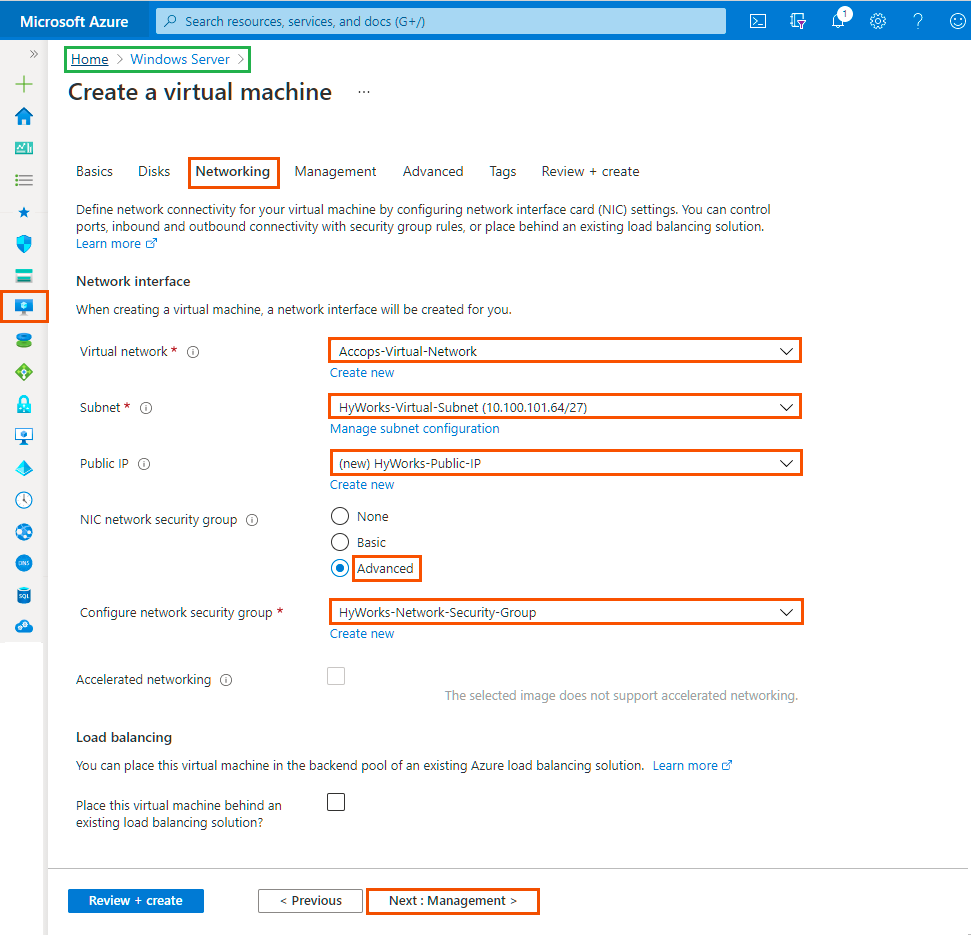
Task: Launch Cloud Shell from the top bar
Action: click(758, 21)
